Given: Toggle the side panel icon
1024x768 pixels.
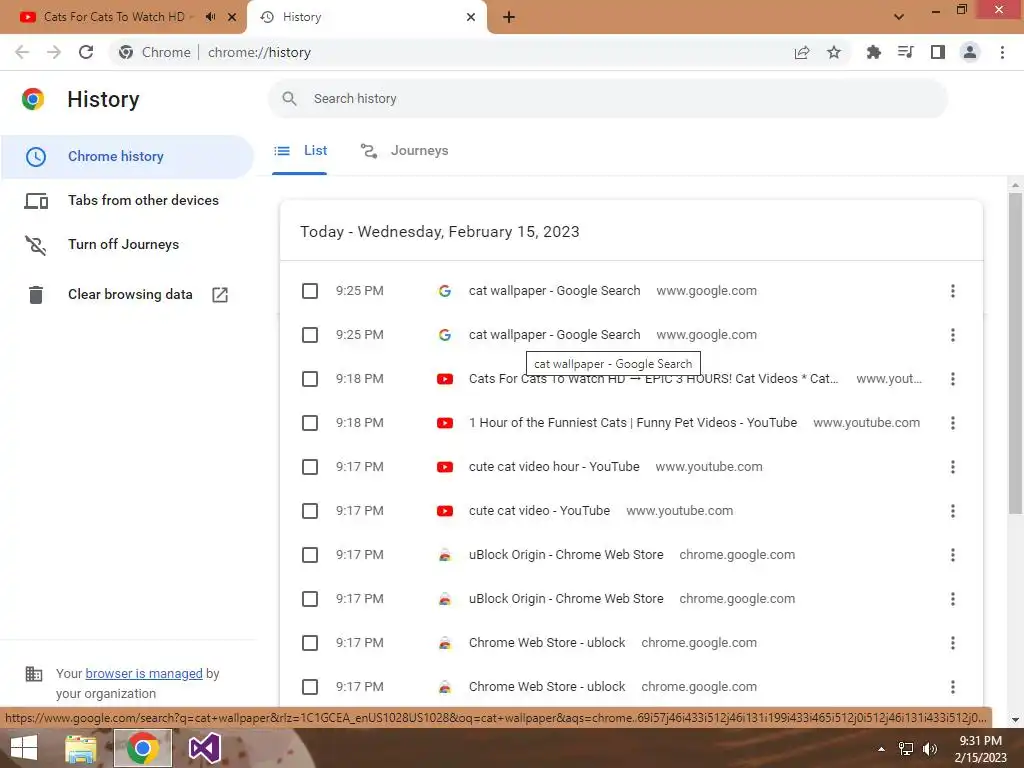Looking at the screenshot, I should pos(938,52).
